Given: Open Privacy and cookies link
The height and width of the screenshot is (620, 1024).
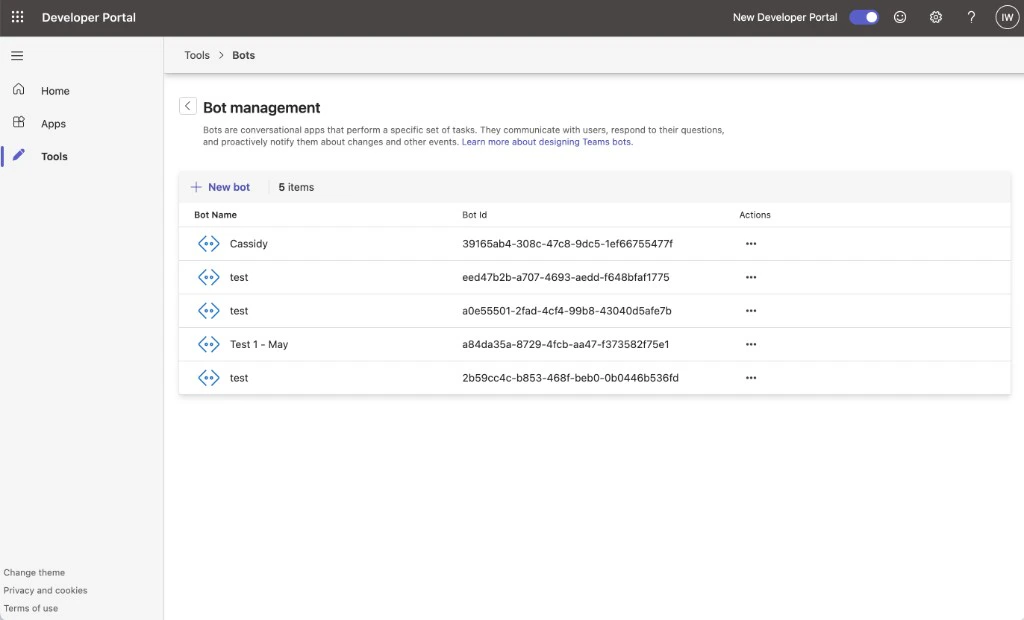Looking at the screenshot, I should [45, 590].
